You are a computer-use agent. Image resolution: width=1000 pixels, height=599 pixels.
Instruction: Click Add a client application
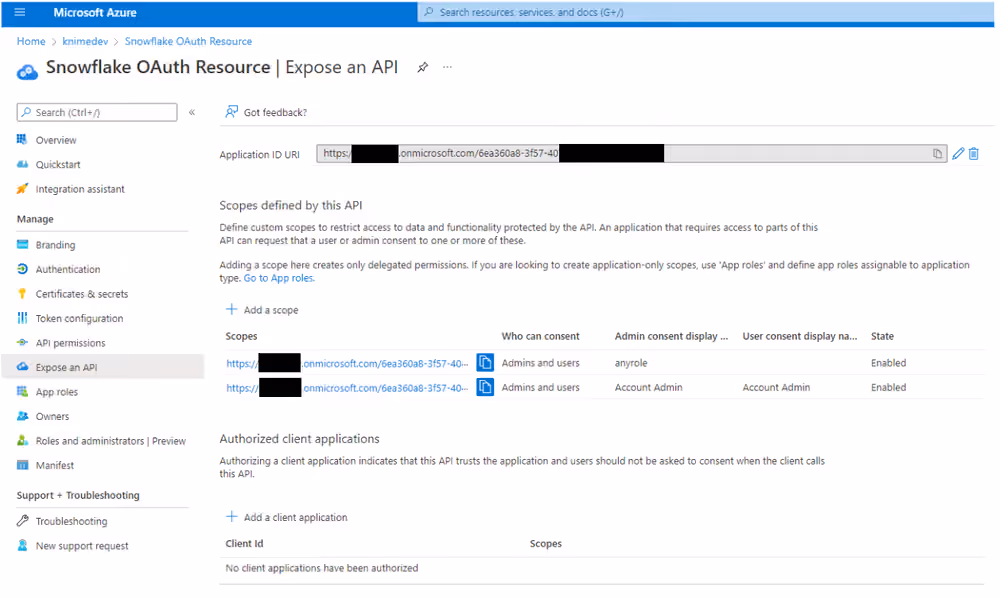(286, 517)
